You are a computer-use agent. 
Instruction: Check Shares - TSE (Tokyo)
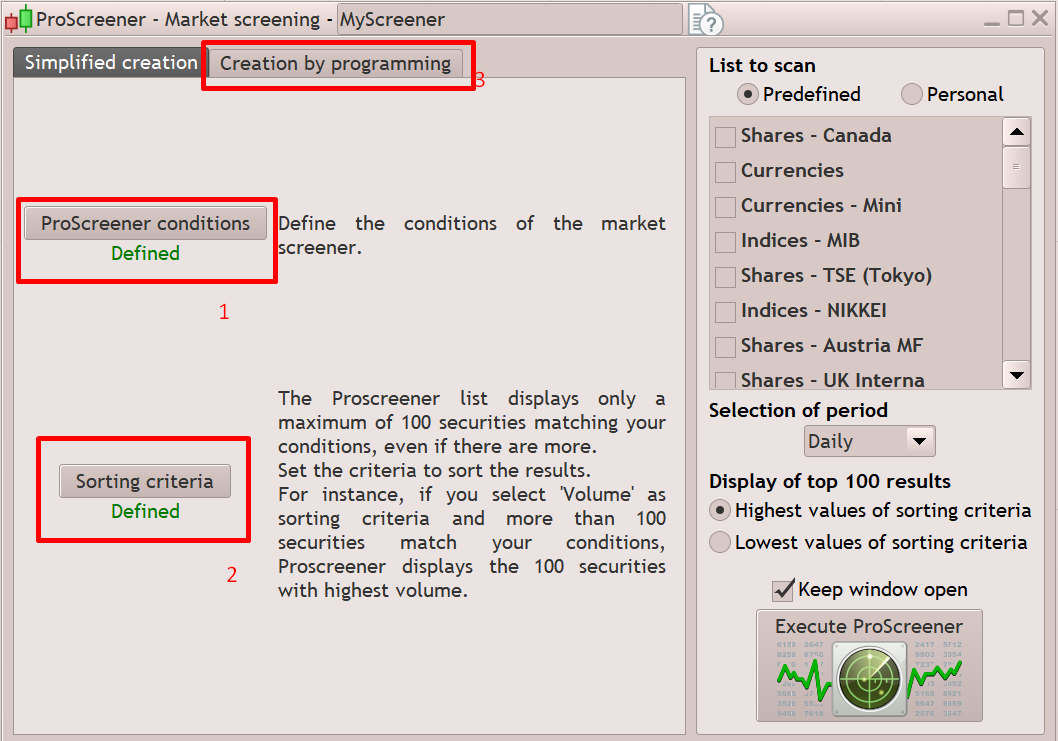coord(725,277)
